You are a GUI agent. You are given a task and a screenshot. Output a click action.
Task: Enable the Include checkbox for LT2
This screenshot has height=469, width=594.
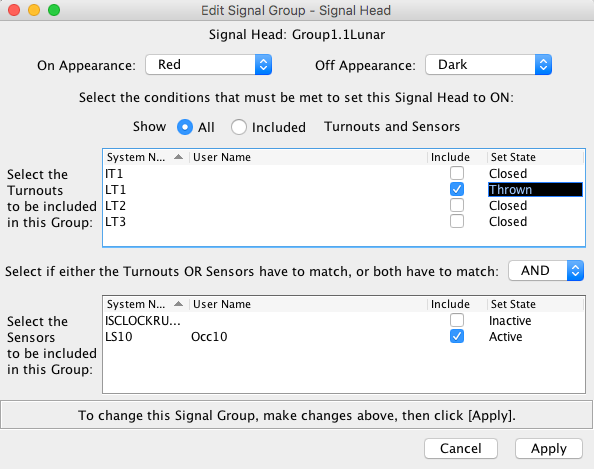[457, 205]
